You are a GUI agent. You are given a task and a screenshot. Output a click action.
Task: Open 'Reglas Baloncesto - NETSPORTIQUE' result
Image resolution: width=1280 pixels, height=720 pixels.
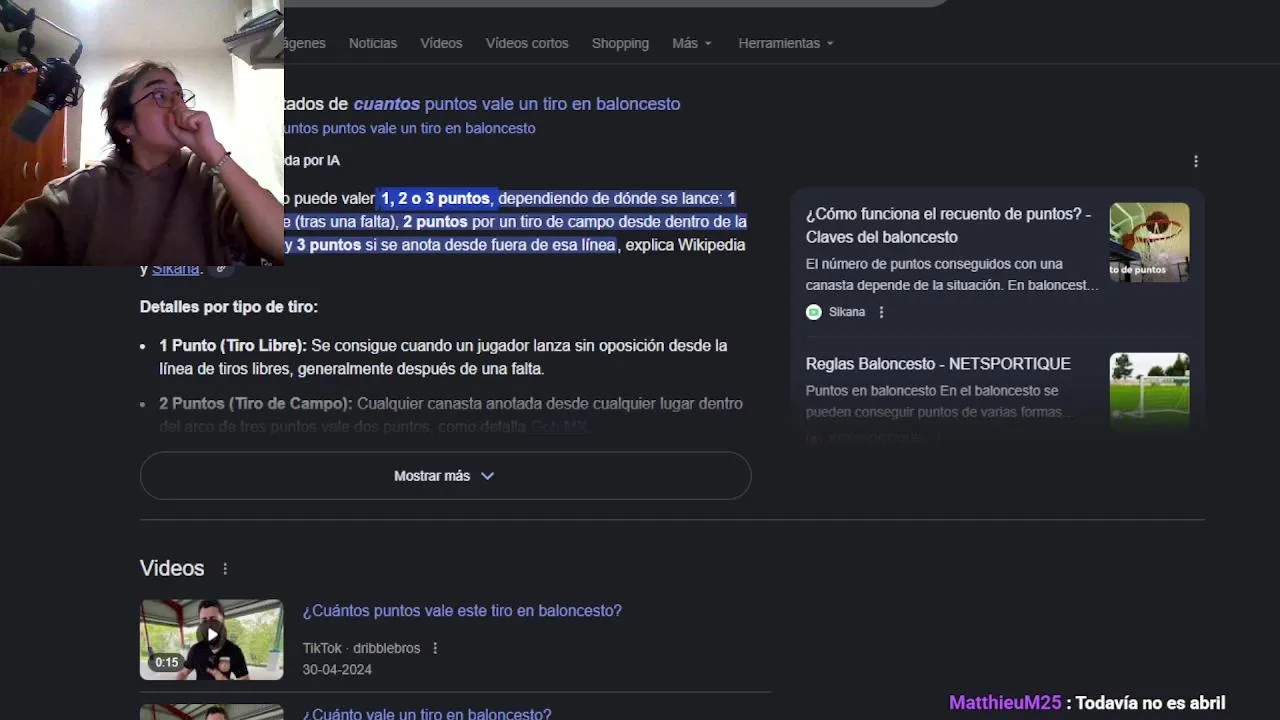click(938, 364)
